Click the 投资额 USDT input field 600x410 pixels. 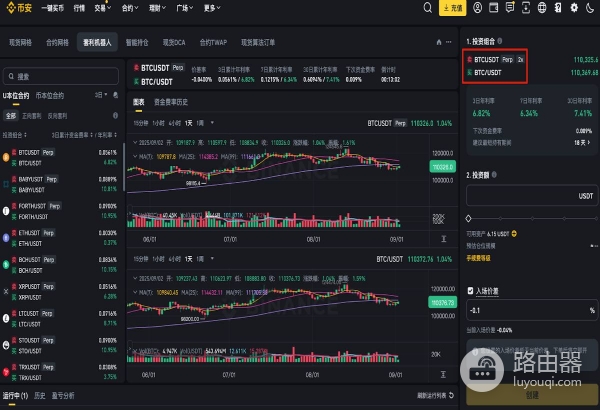(532, 196)
